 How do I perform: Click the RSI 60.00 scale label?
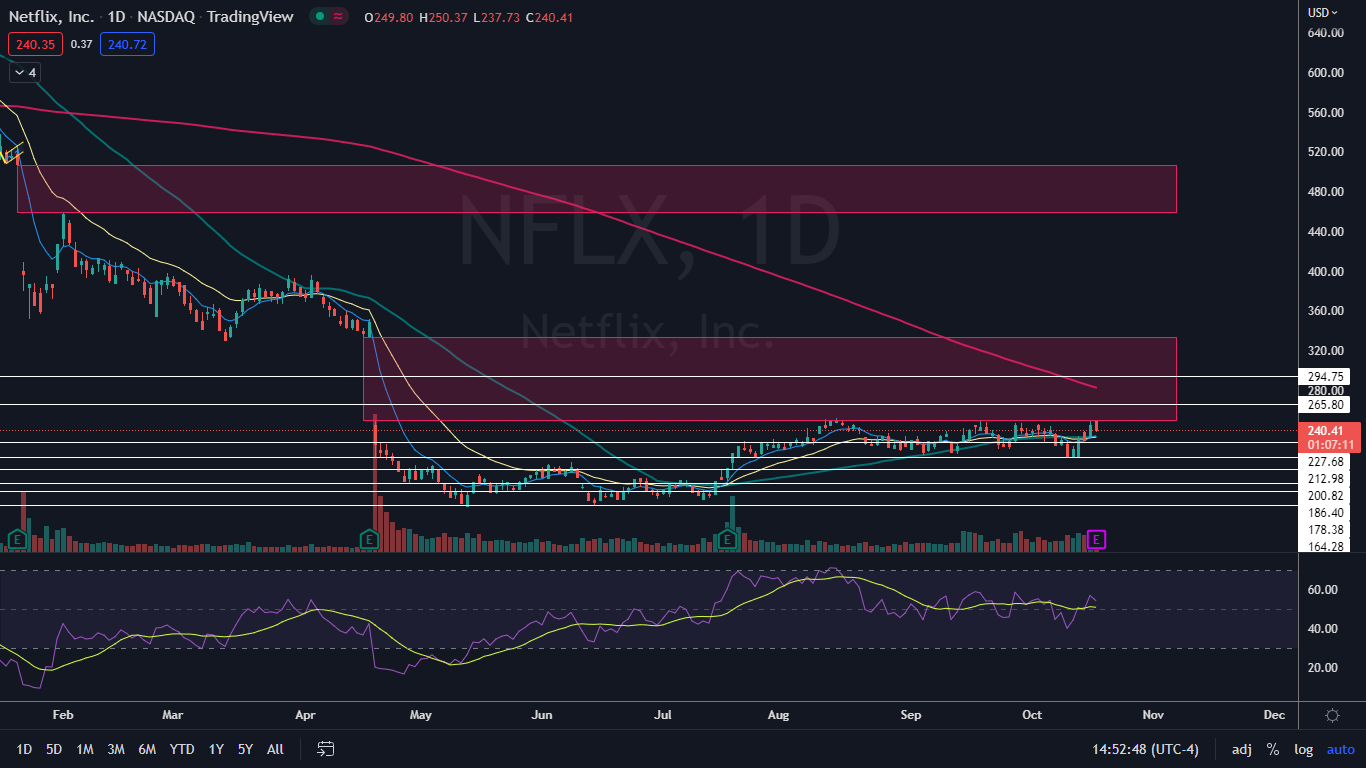[x=1323, y=590]
